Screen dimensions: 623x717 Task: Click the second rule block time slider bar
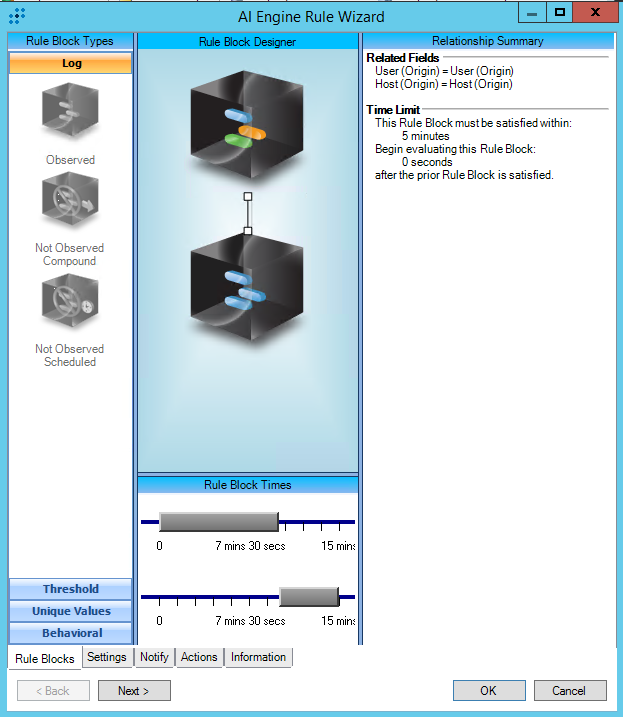click(x=308, y=597)
